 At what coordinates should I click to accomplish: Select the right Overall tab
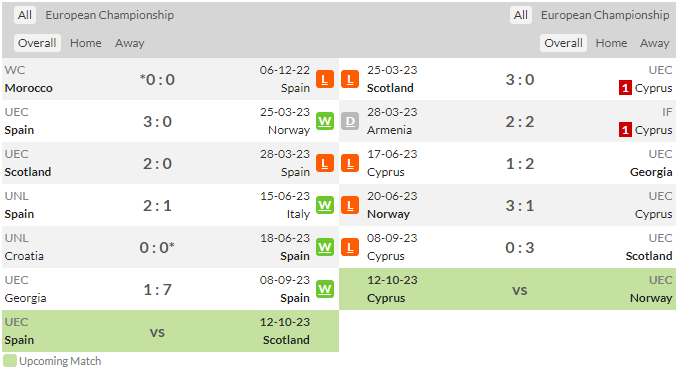coord(563,43)
